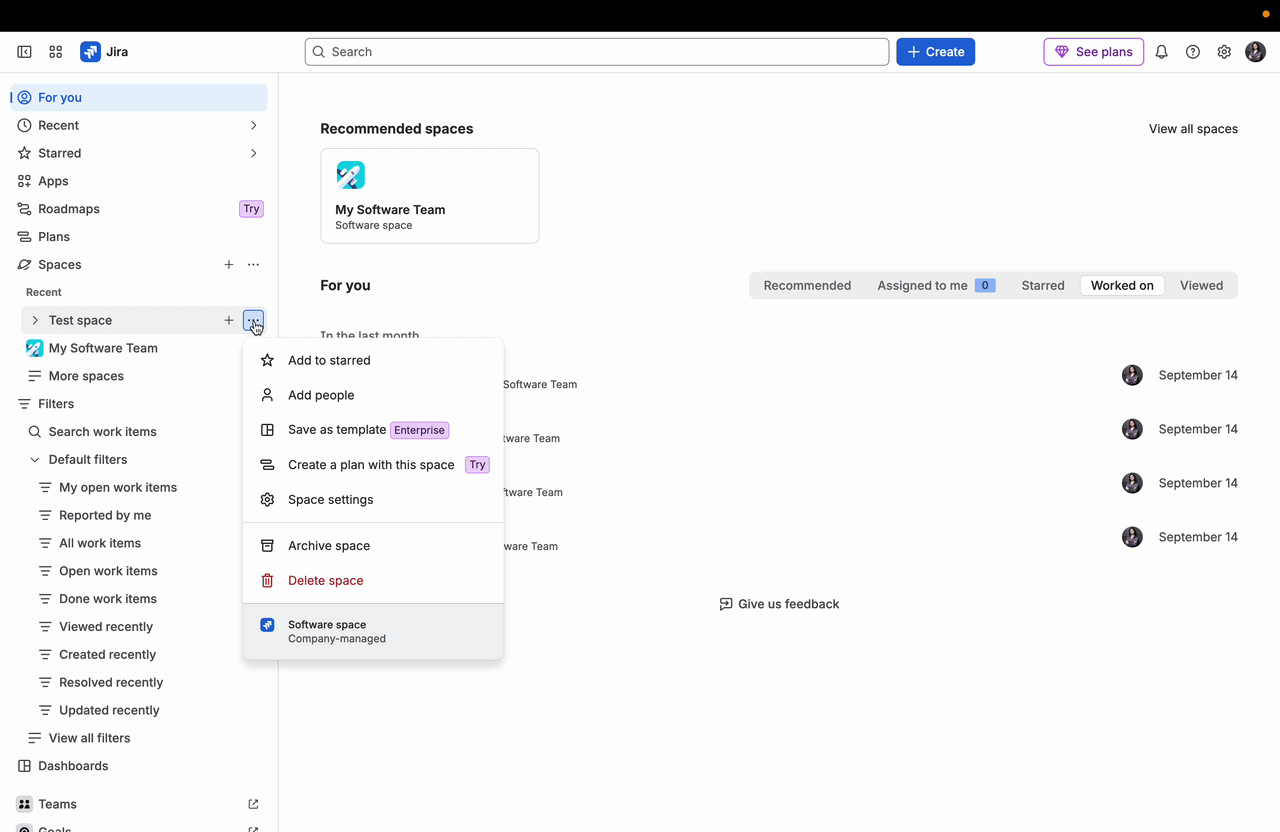Open the app switcher grid icon
1280x832 pixels.
click(56, 52)
